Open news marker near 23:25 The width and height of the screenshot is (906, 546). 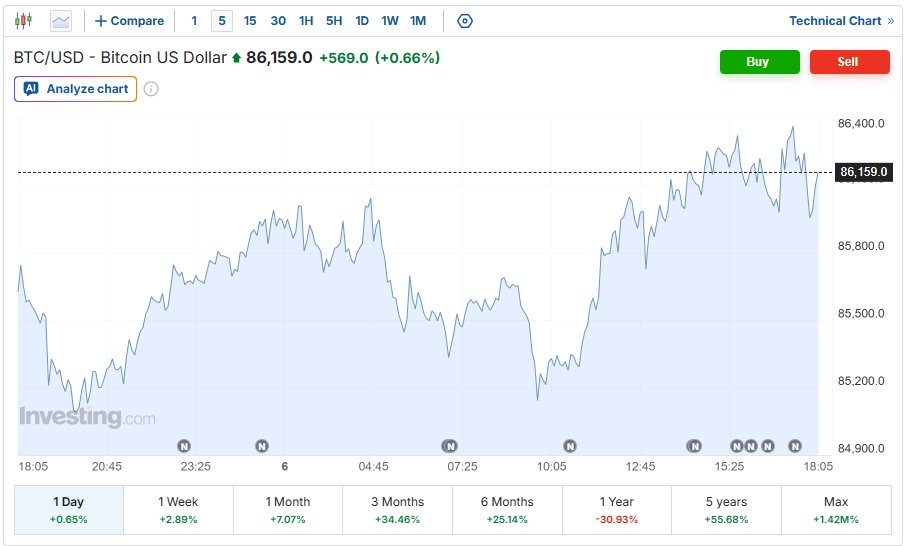click(184, 446)
